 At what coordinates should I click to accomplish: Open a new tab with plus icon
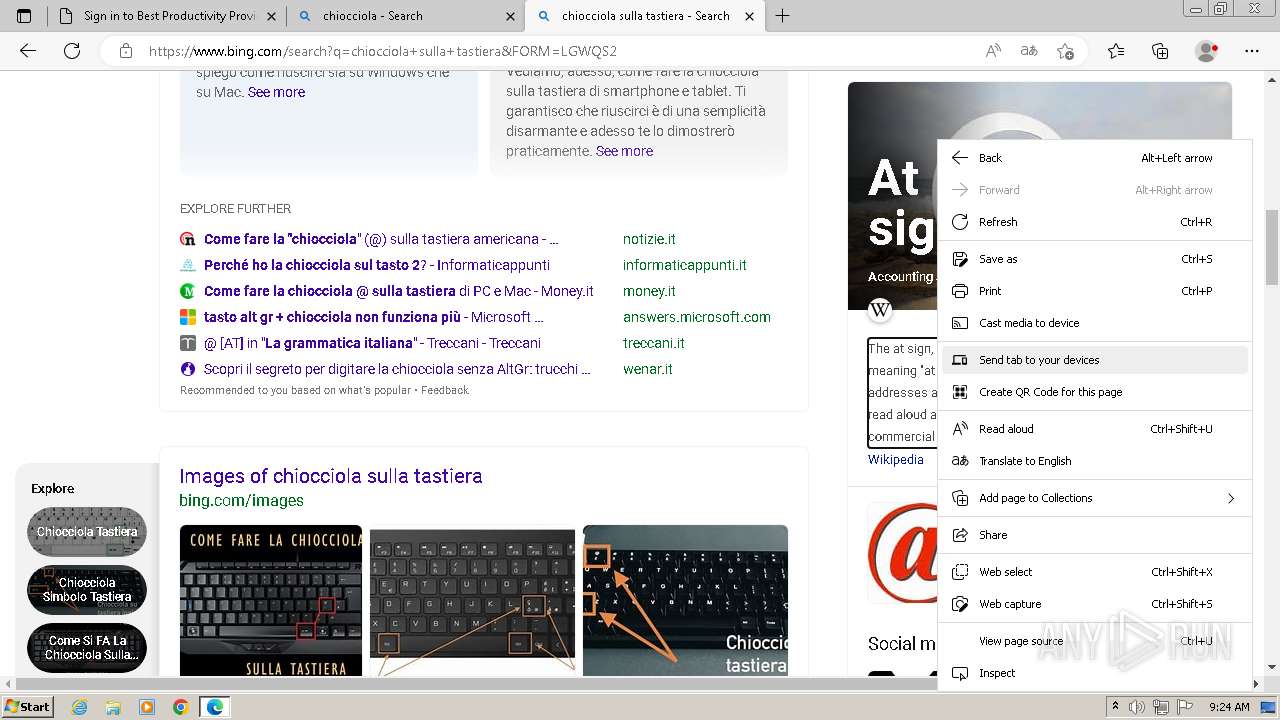click(x=783, y=16)
